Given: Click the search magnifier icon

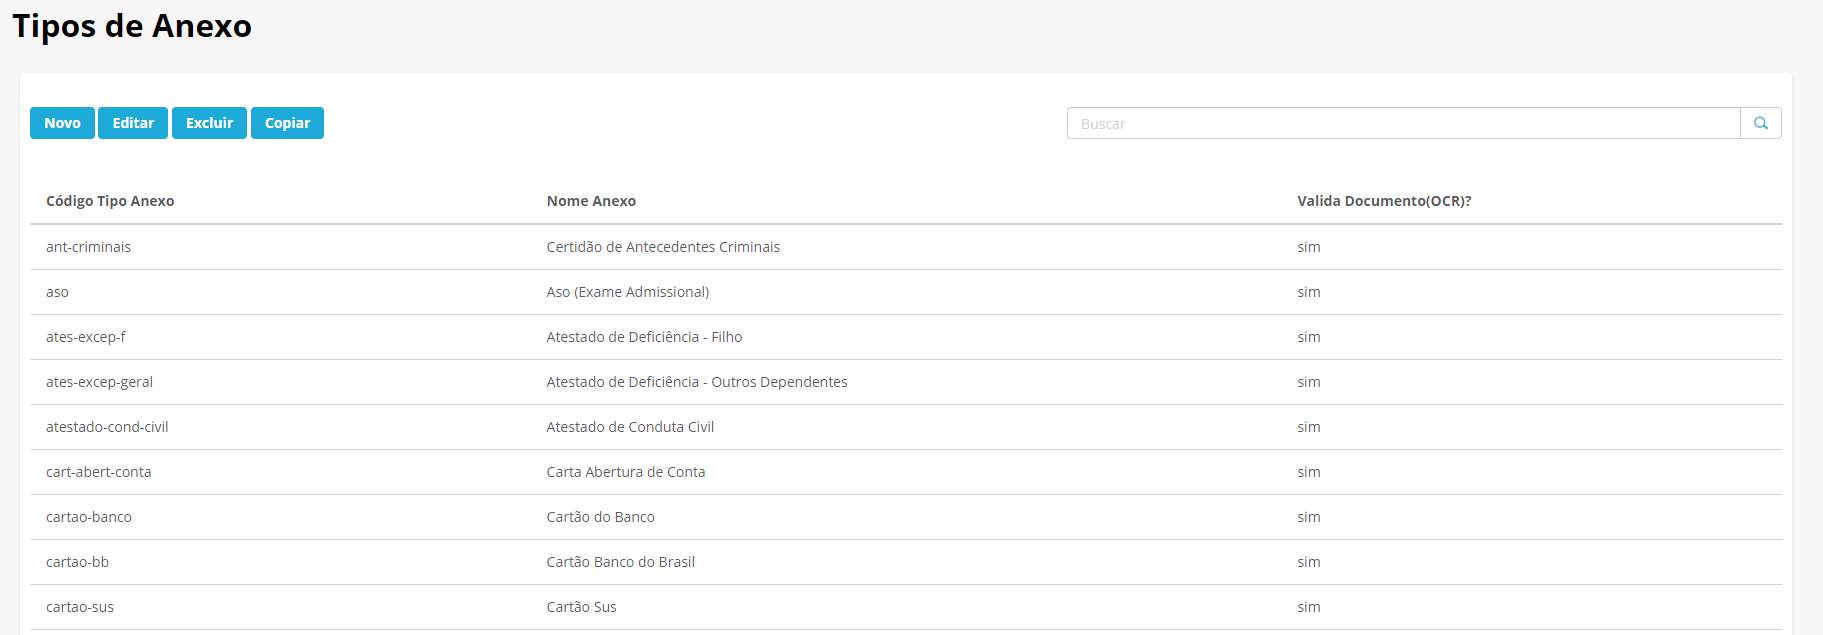Looking at the screenshot, I should pyautogui.click(x=1760, y=123).
